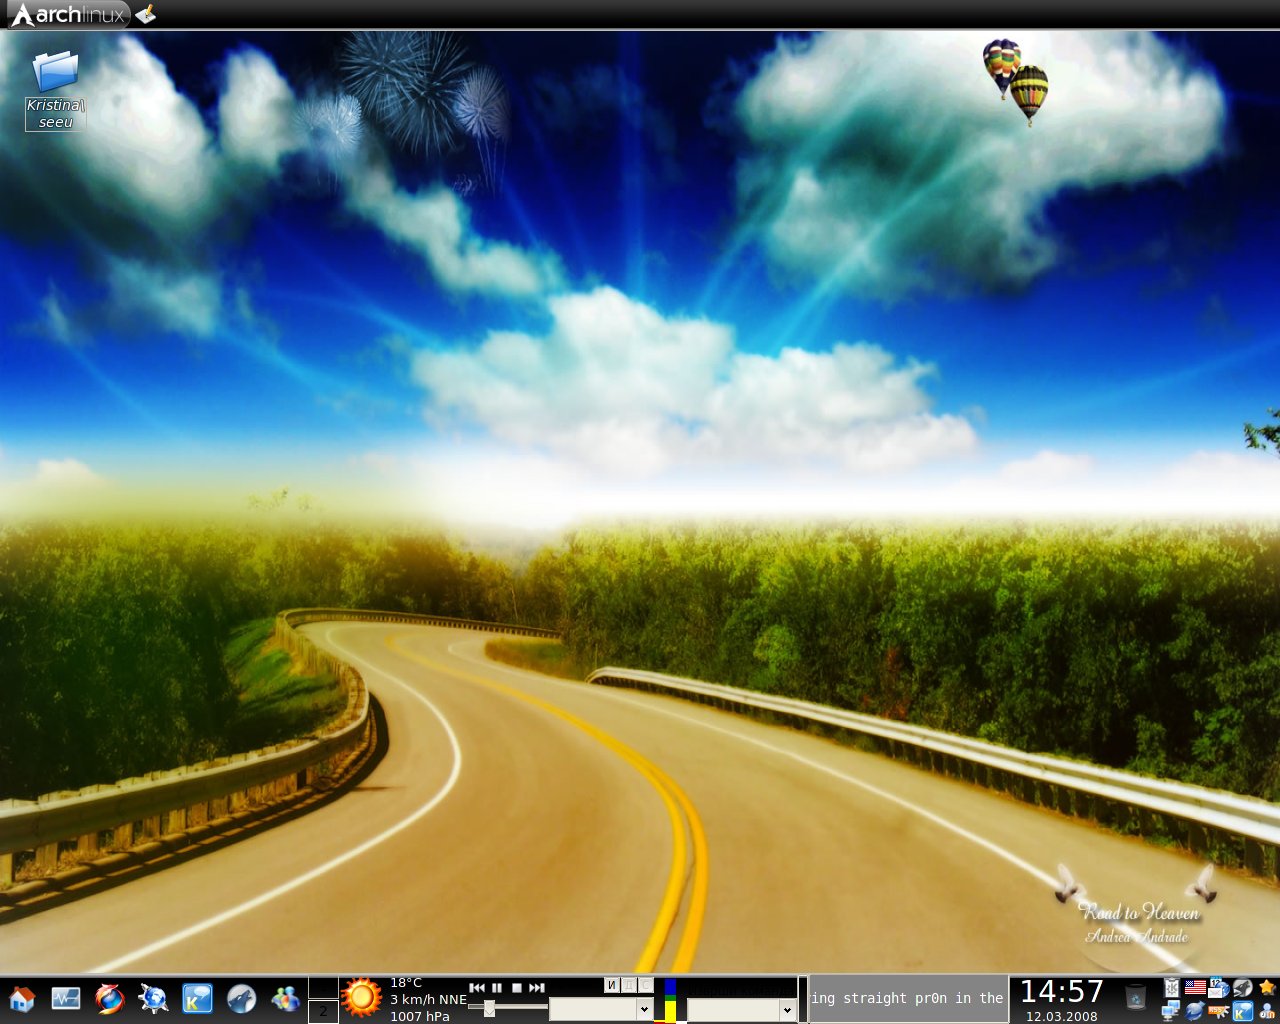The width and height of the screenshot is (1280, 1024).
Task: Launch Firefox from the panel
Action: (x=110, y=998)
